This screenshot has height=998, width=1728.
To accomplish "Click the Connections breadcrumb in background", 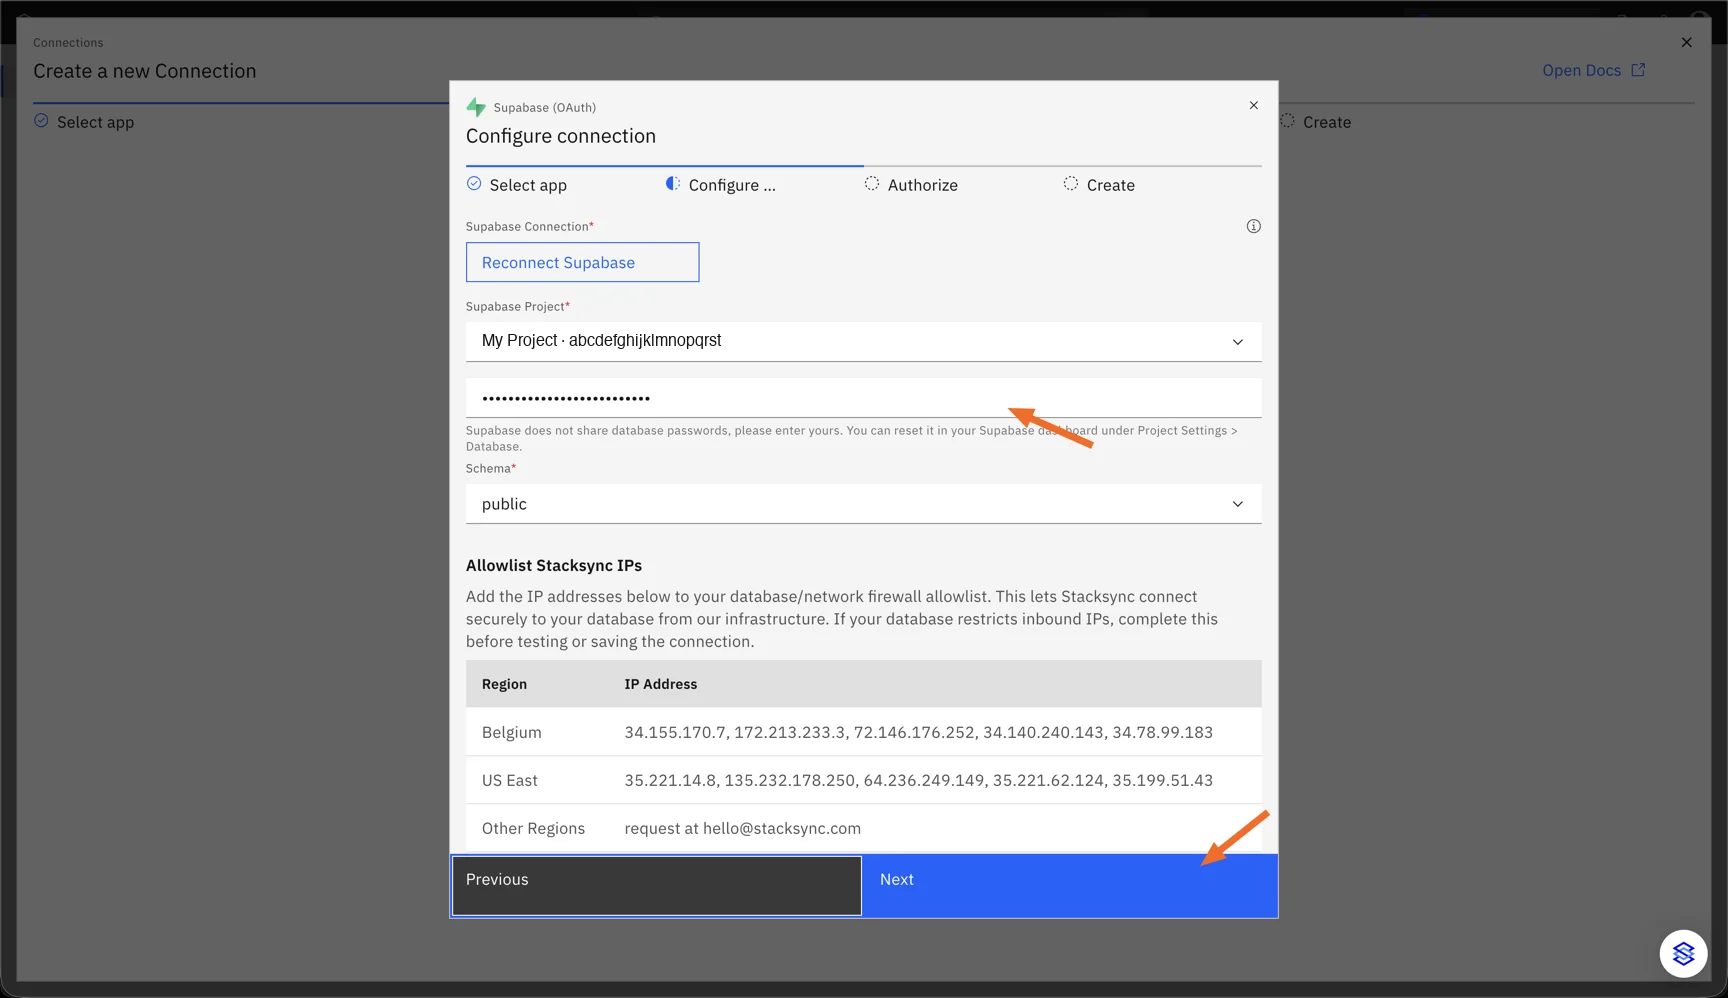I will [x=68, y=43].
